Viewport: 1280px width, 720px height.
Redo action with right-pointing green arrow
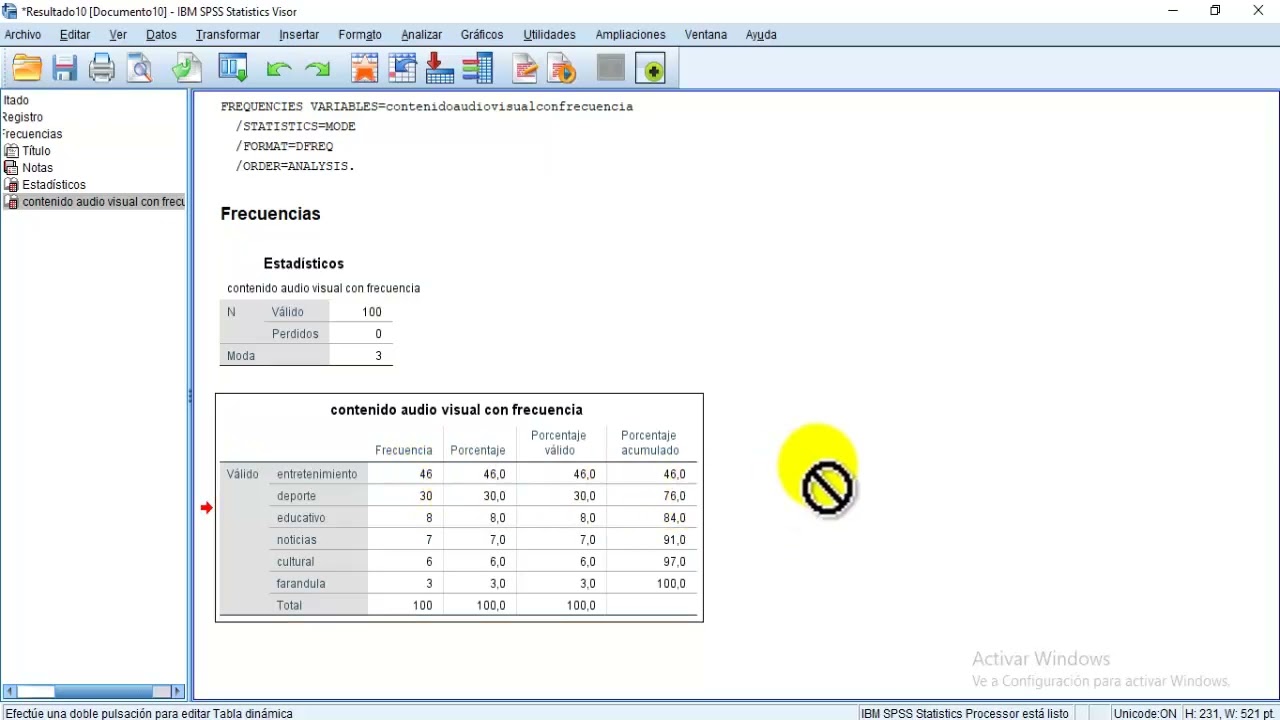(318, 69)
